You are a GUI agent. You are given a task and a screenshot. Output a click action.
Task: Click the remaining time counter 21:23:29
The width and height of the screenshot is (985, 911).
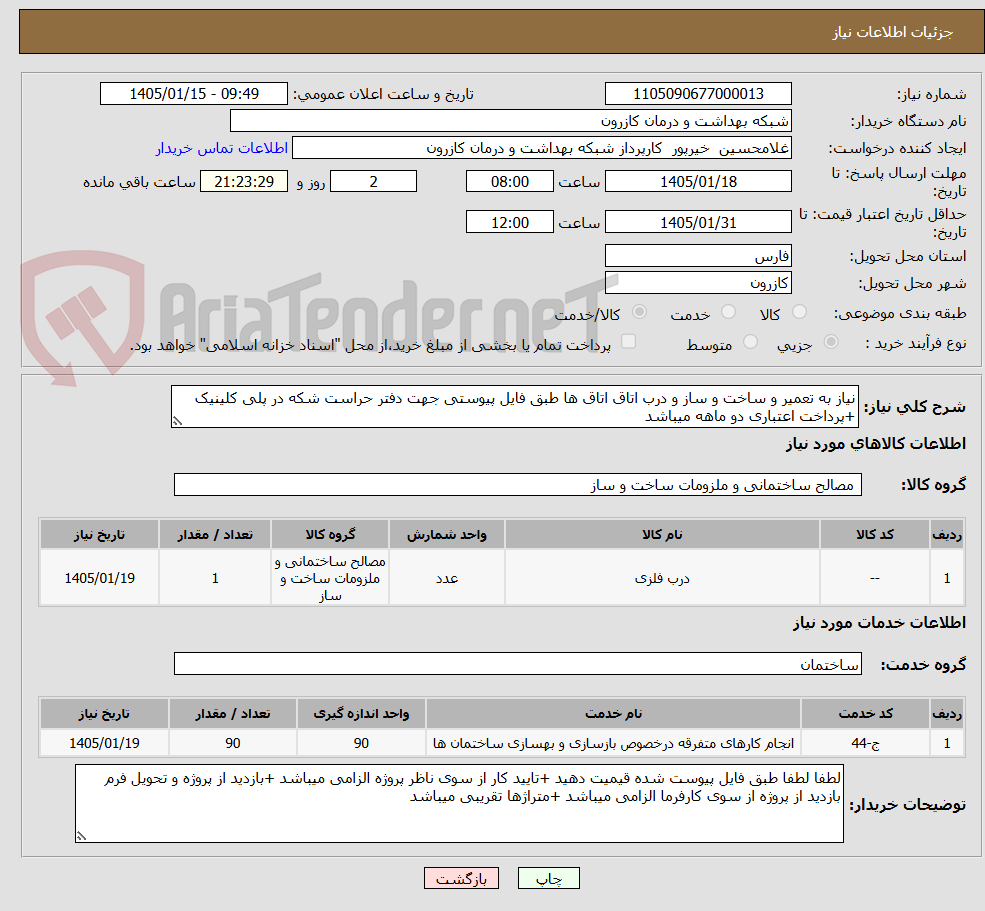(x=244, y=182)
